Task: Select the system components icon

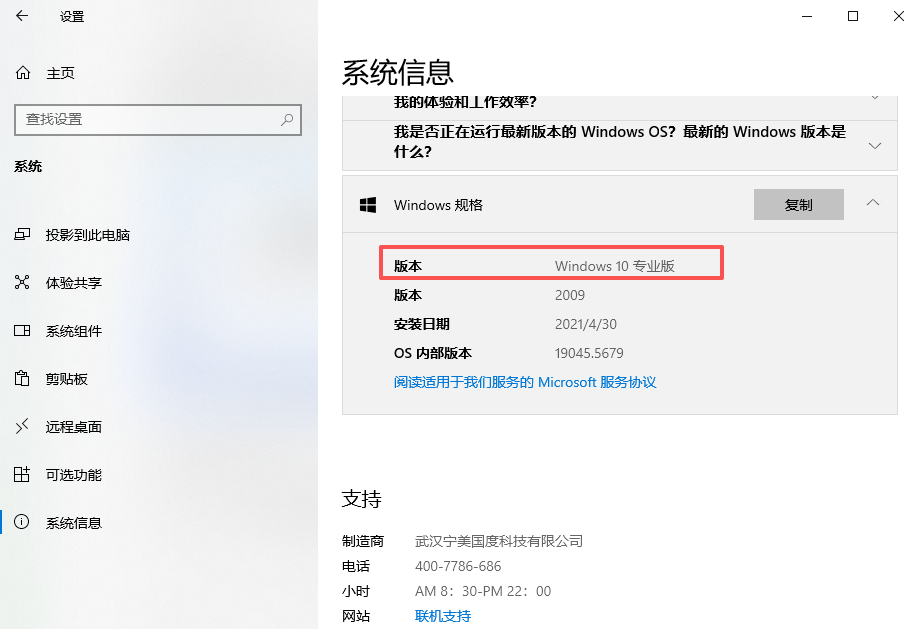Action: coord(22,330)
